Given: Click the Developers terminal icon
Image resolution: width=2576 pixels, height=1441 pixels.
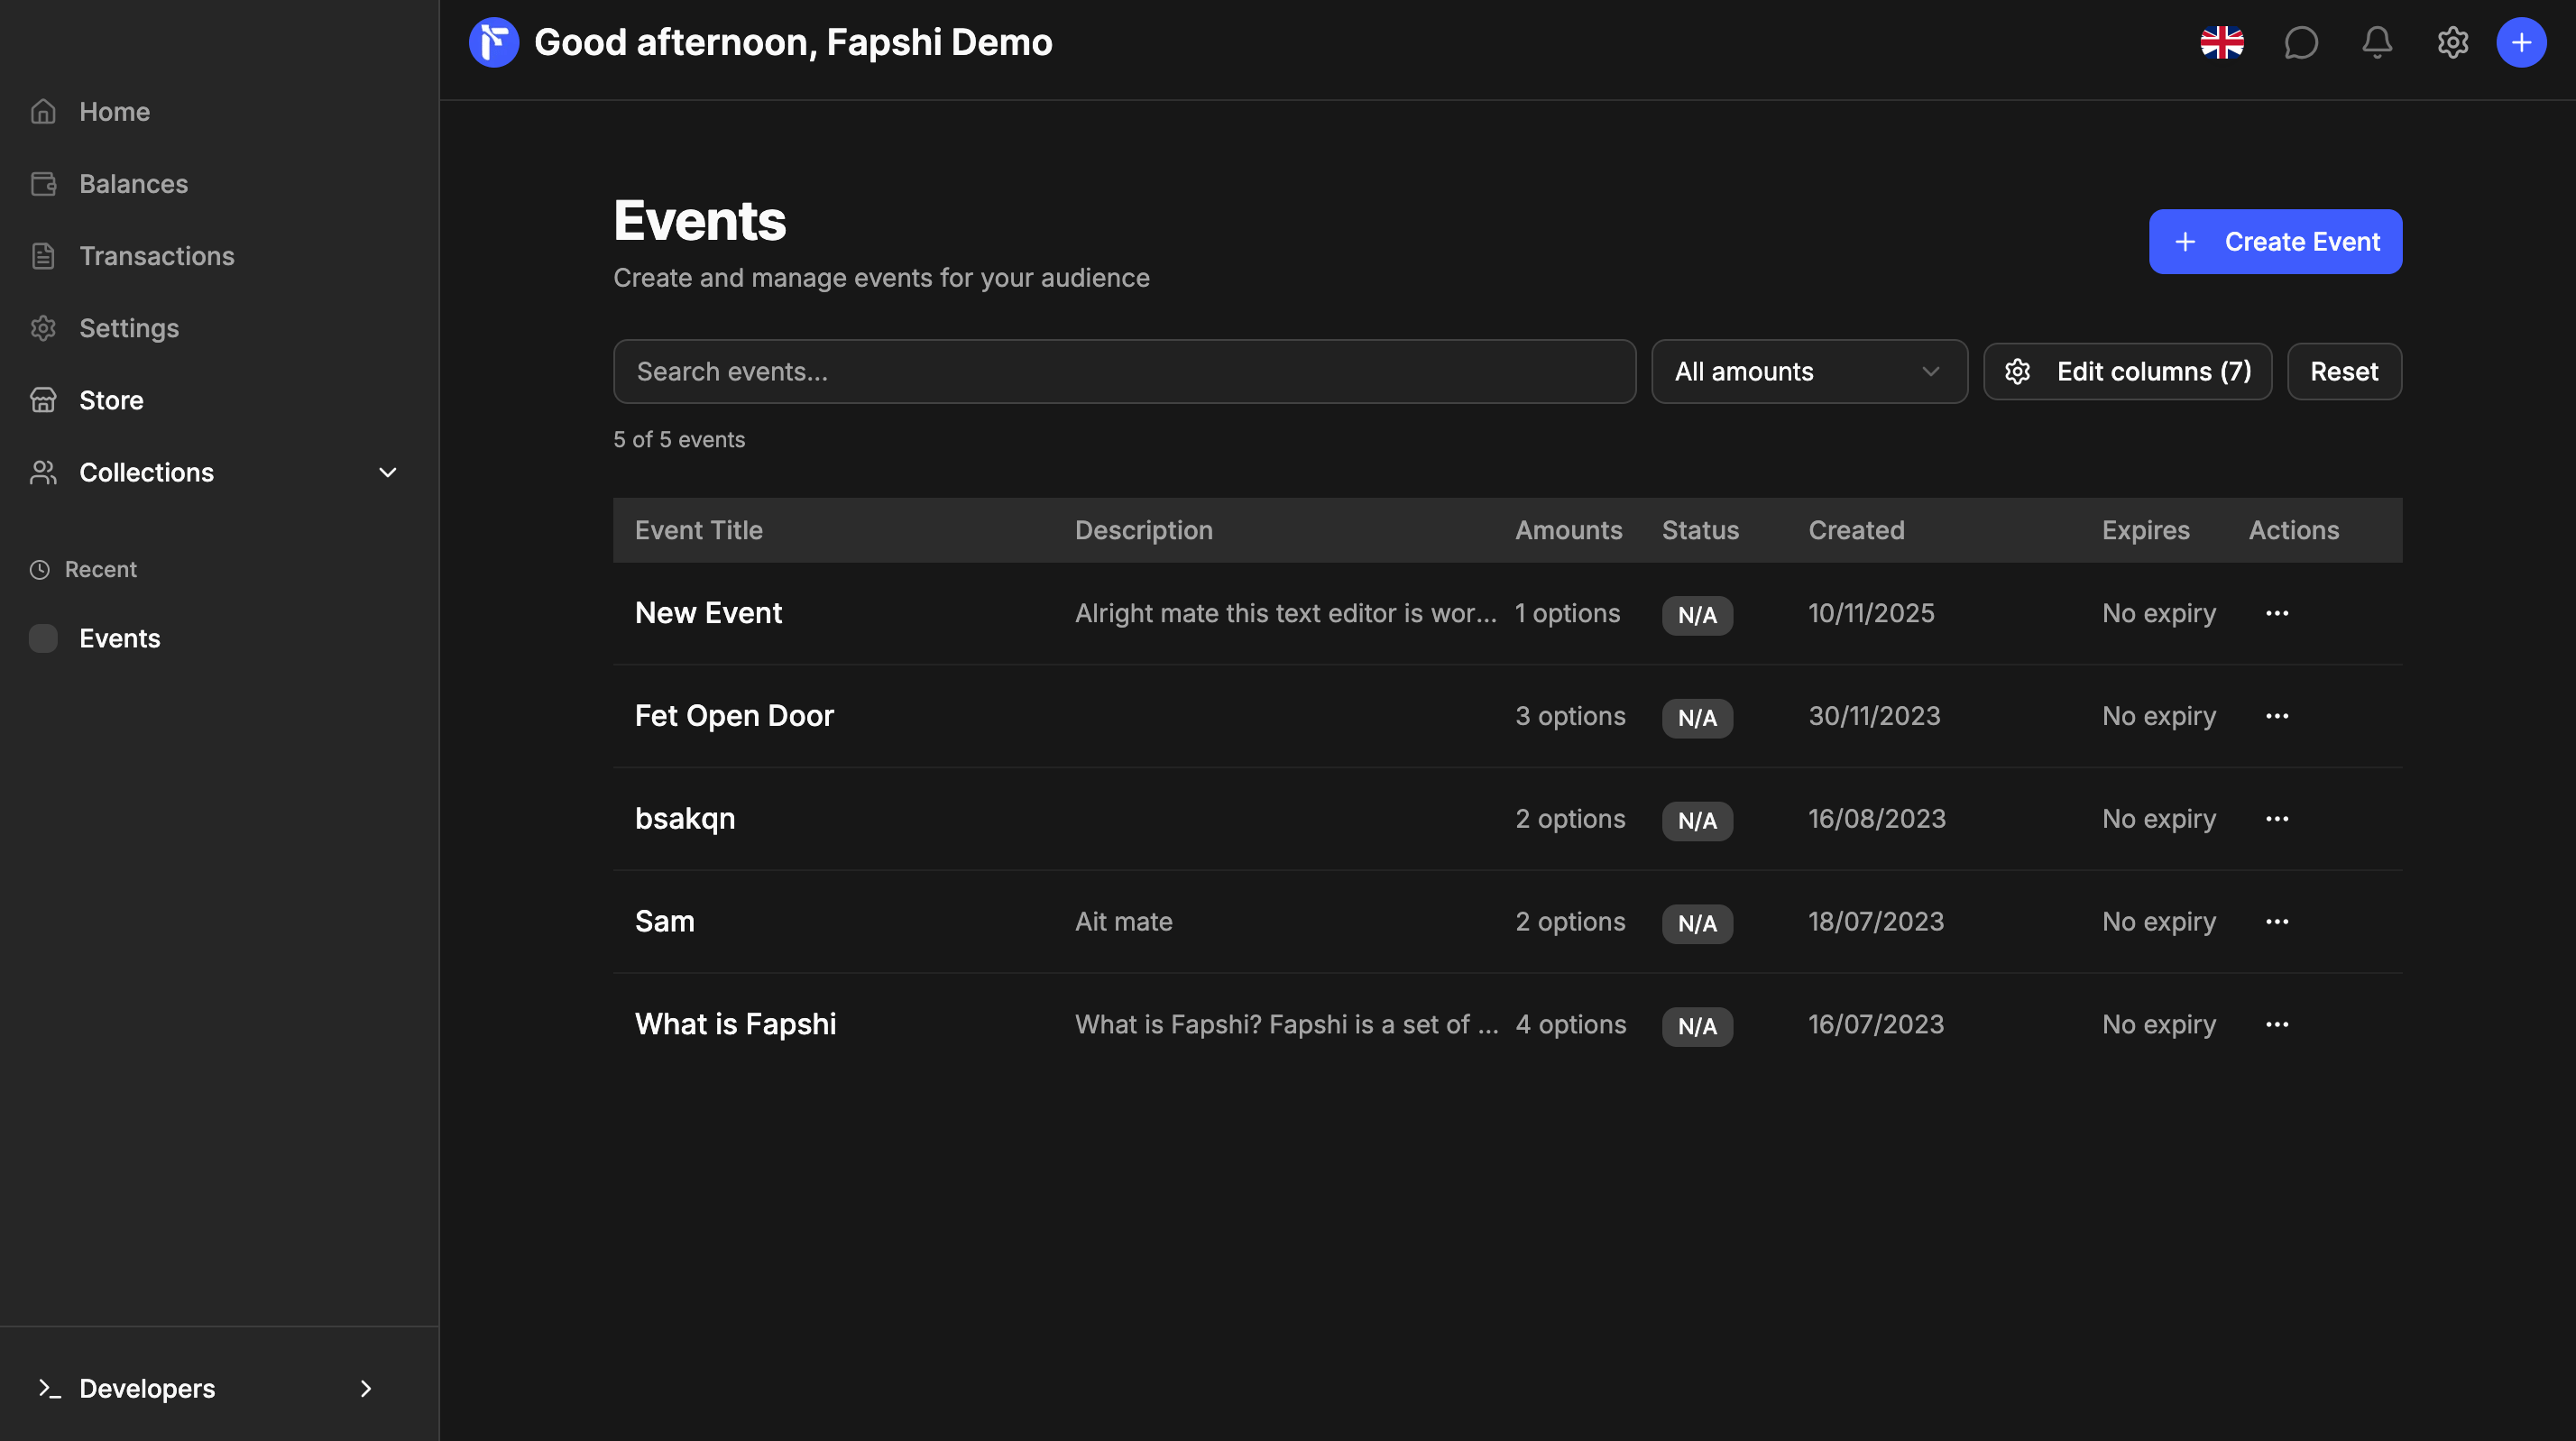Looking at the screenshot, I should tap(49, 1388).
